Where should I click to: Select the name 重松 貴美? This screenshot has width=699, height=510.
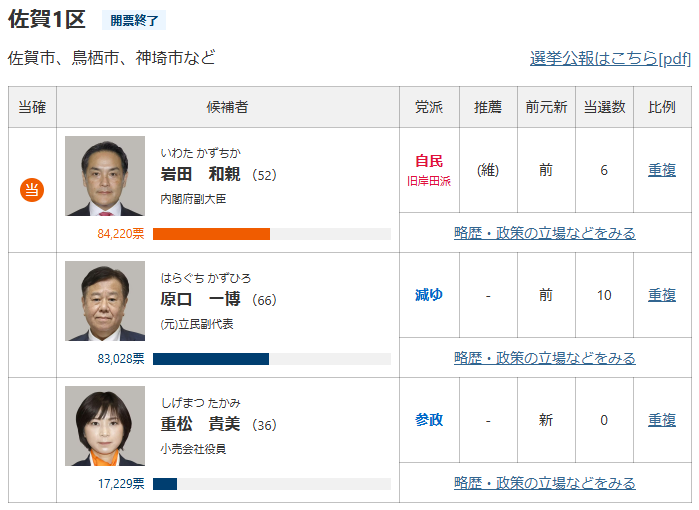click(201, 424)
